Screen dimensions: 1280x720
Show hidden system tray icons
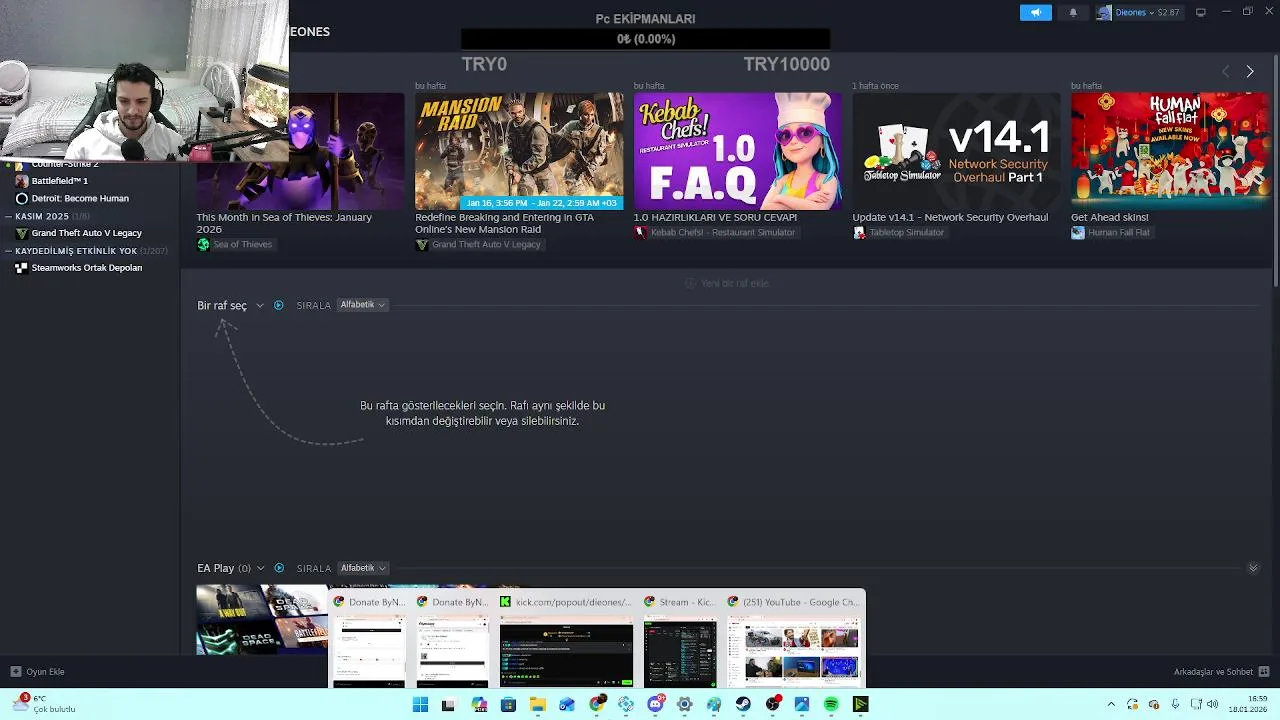[x=1110, y=705]
